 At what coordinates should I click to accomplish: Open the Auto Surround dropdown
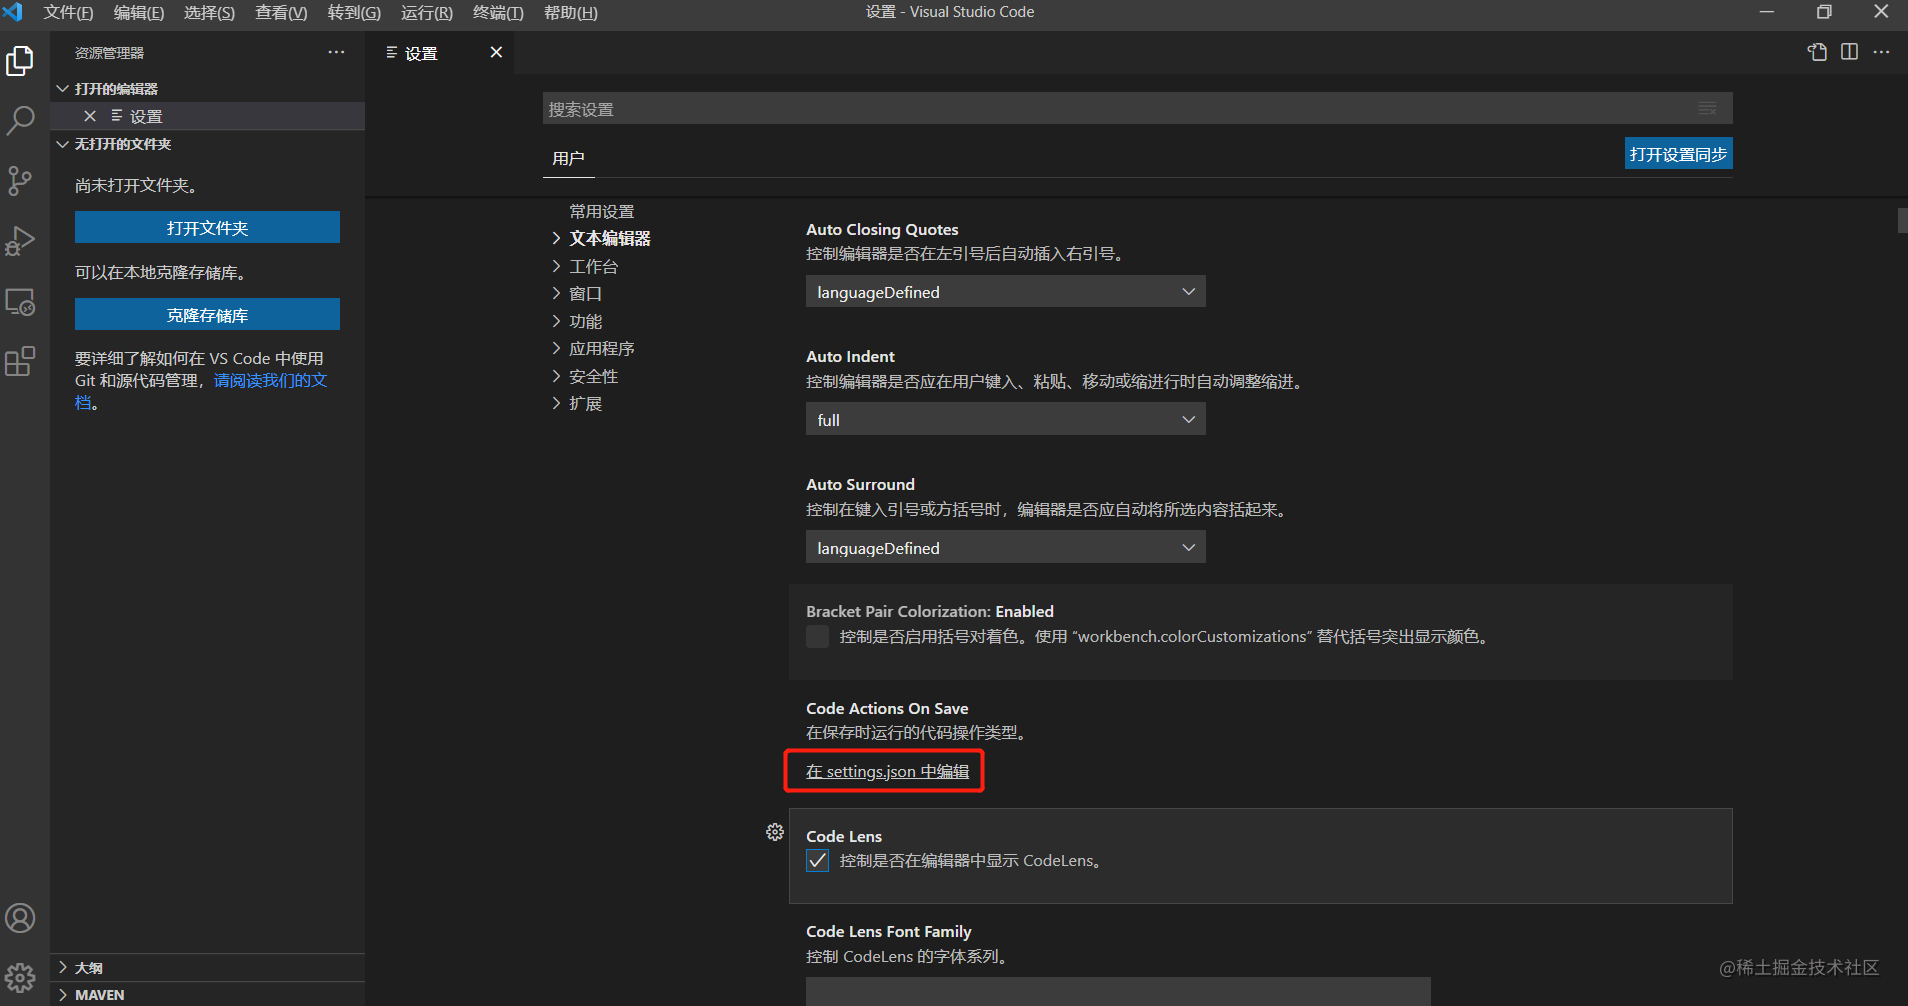1005,547
